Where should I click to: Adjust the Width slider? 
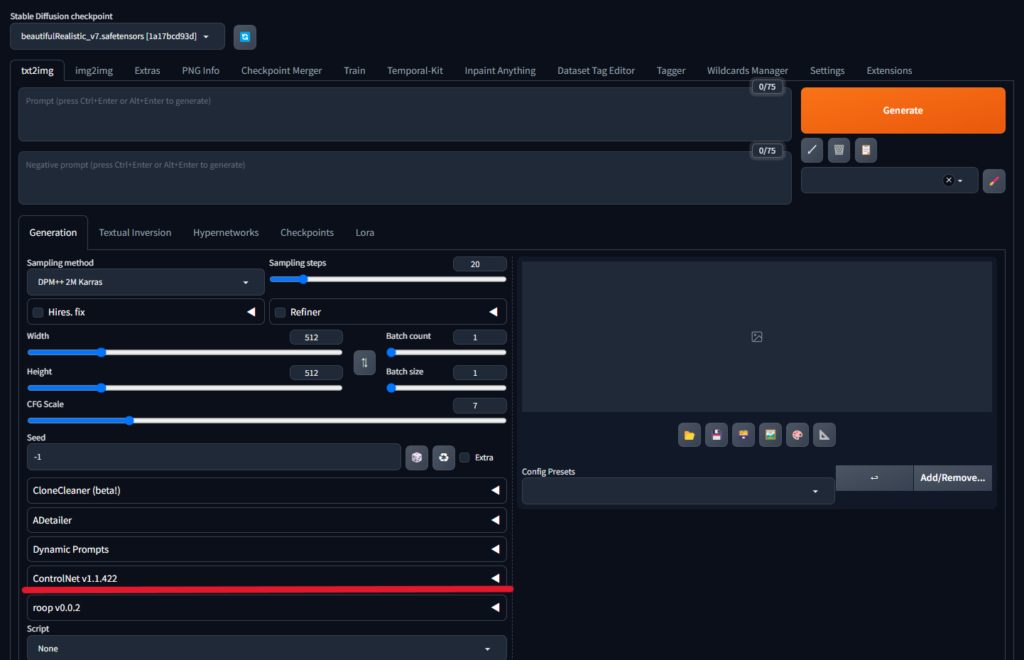point(185,353)
